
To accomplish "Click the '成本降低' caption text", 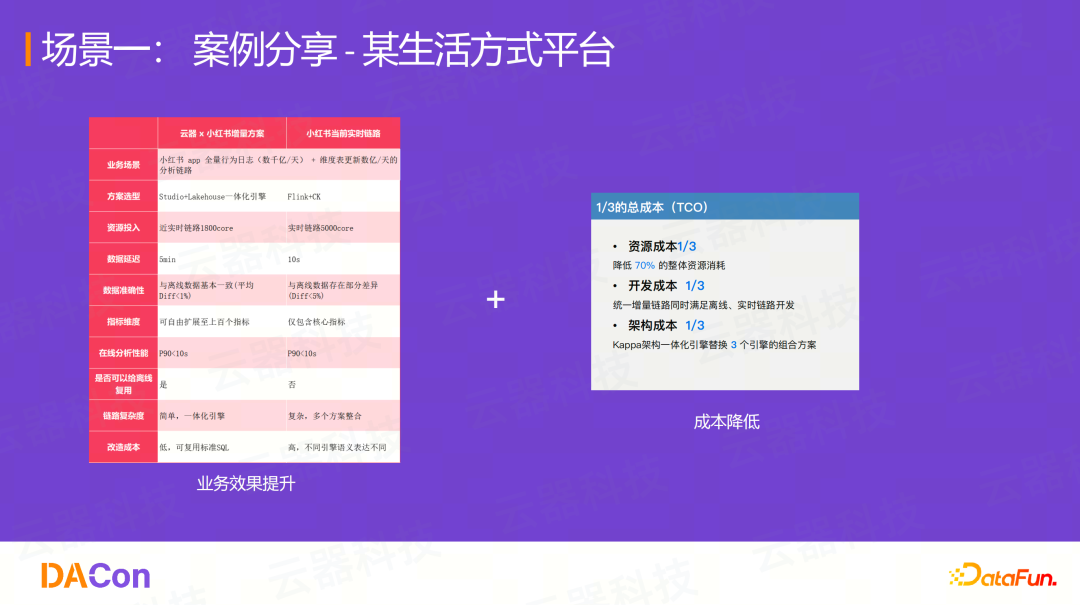I will tap(728, 422).
